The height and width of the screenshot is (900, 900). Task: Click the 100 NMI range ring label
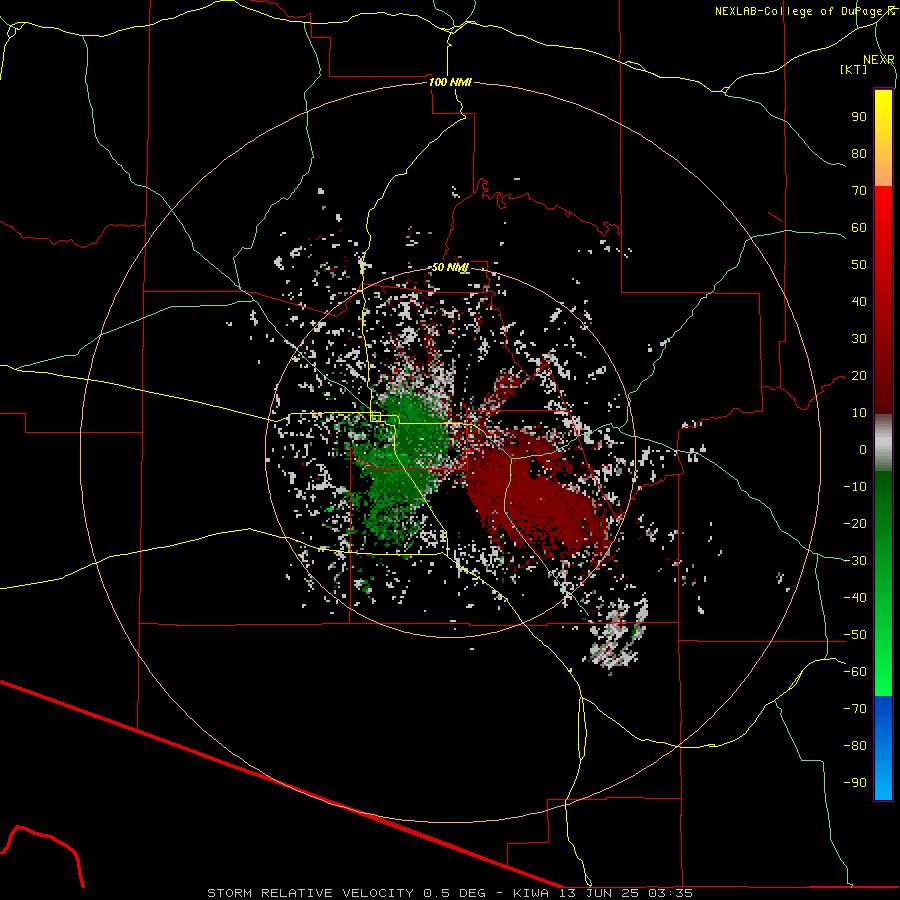click(x=450, y=82)
